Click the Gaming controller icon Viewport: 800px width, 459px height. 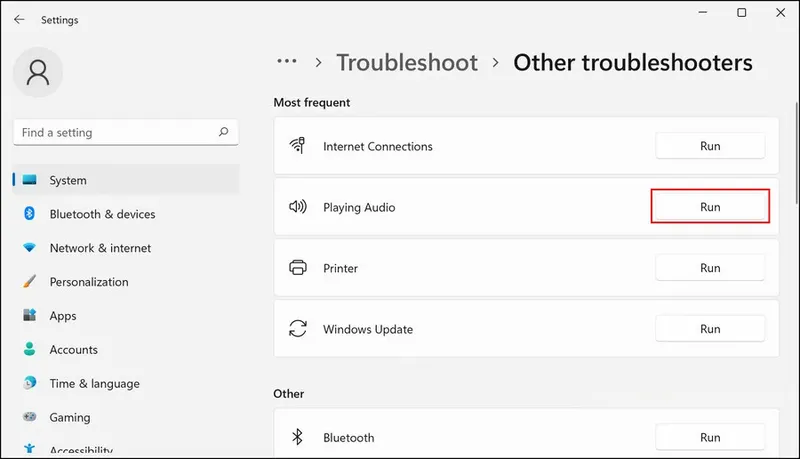tap(30, 417)
